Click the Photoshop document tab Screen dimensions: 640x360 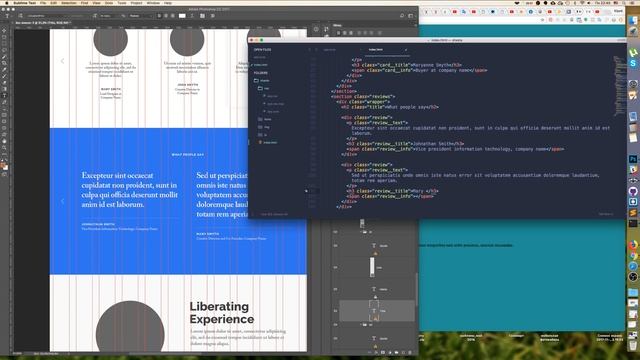tap(43, 23)
